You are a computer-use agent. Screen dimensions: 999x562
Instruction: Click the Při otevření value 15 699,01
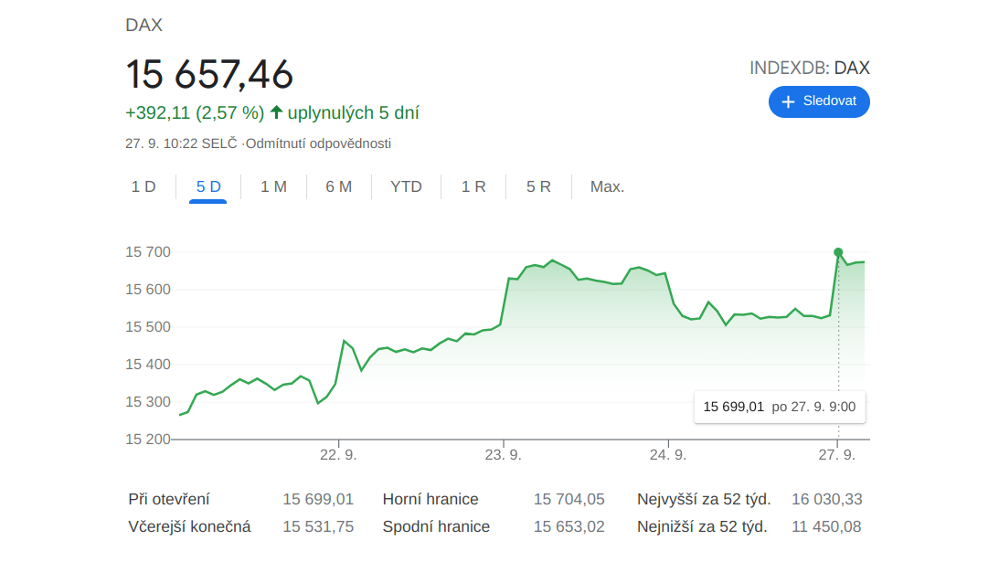tap(318, 499)
